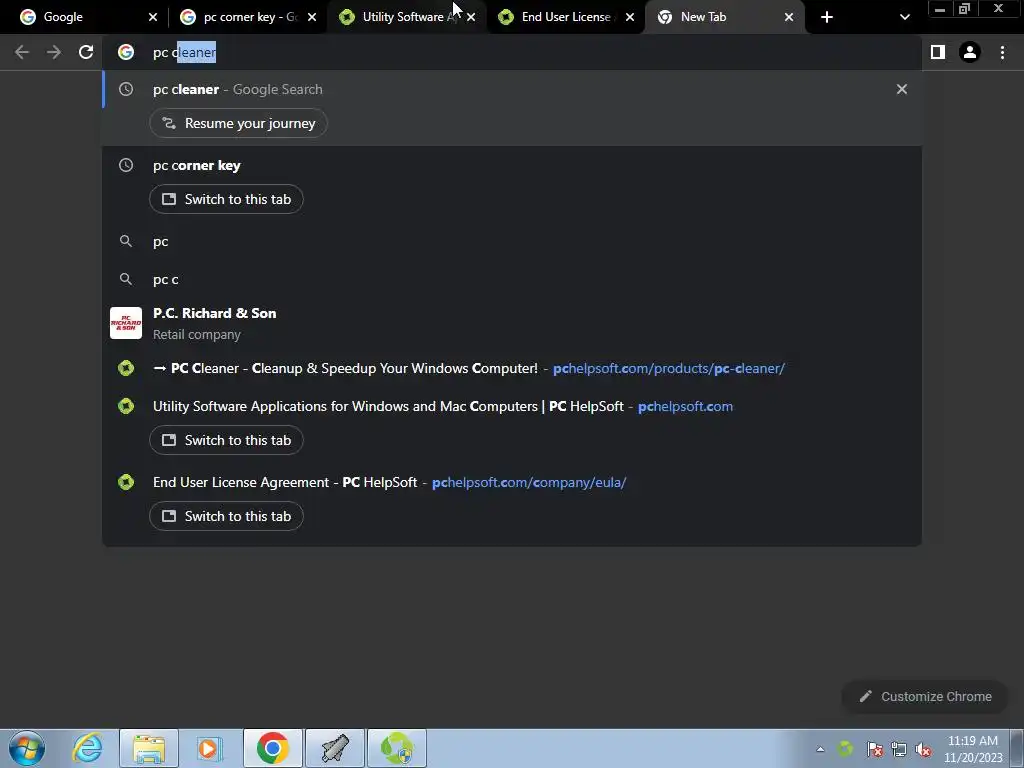Screen dimensions: 1024x768
Task: Open network icon in system tray
Action: click(899, 749)
